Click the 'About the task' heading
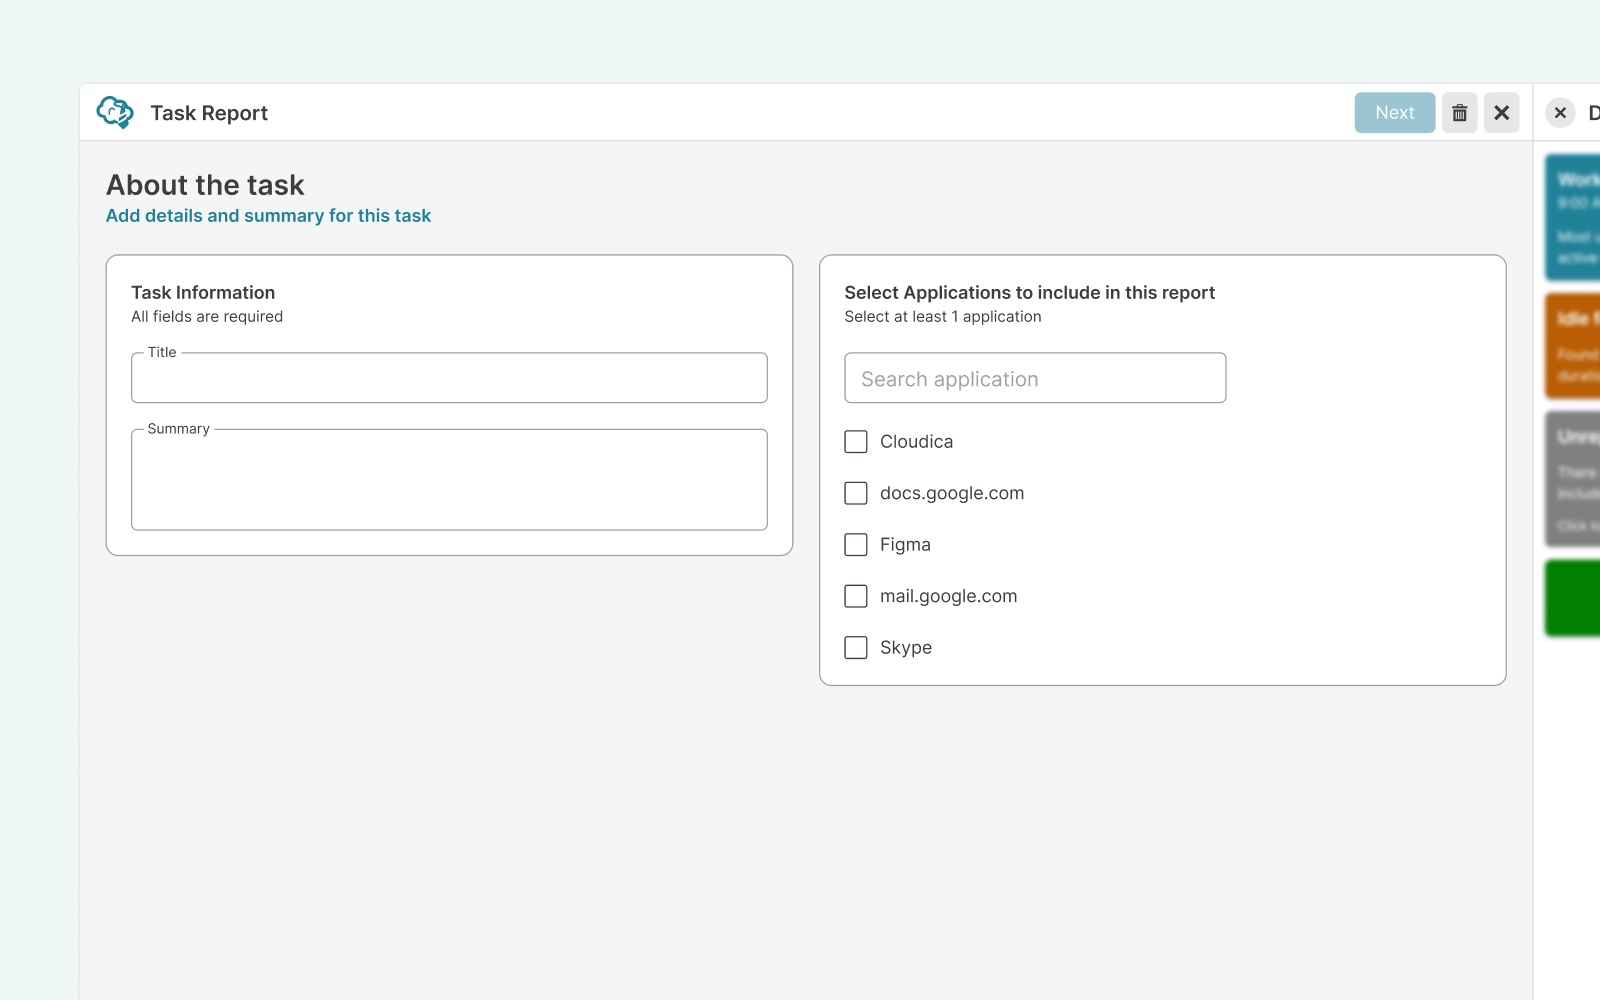 click(205, 185)
